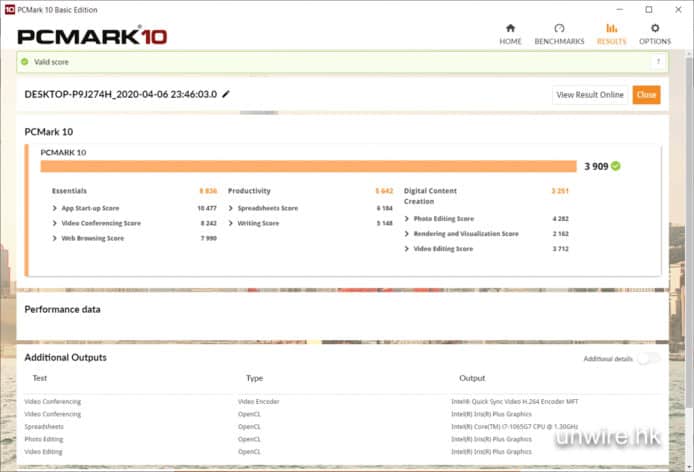Click the Test column header
The width and height of the screenshot is (694, 472).
coord(40,378)
